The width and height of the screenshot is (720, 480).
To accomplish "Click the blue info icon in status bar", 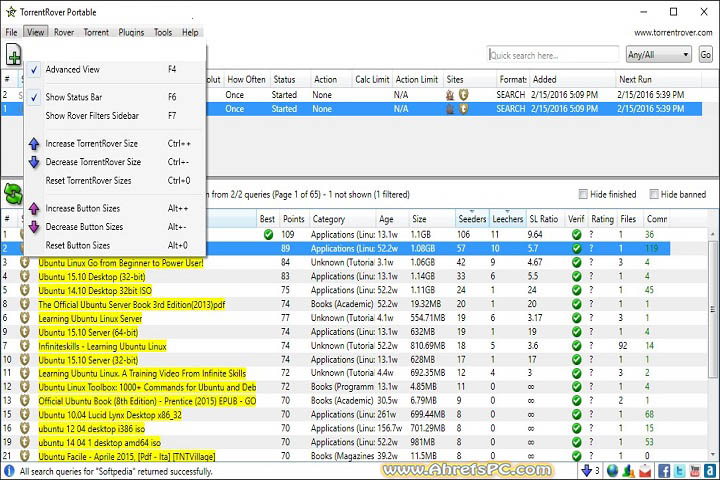I will (x=9, y=471).
